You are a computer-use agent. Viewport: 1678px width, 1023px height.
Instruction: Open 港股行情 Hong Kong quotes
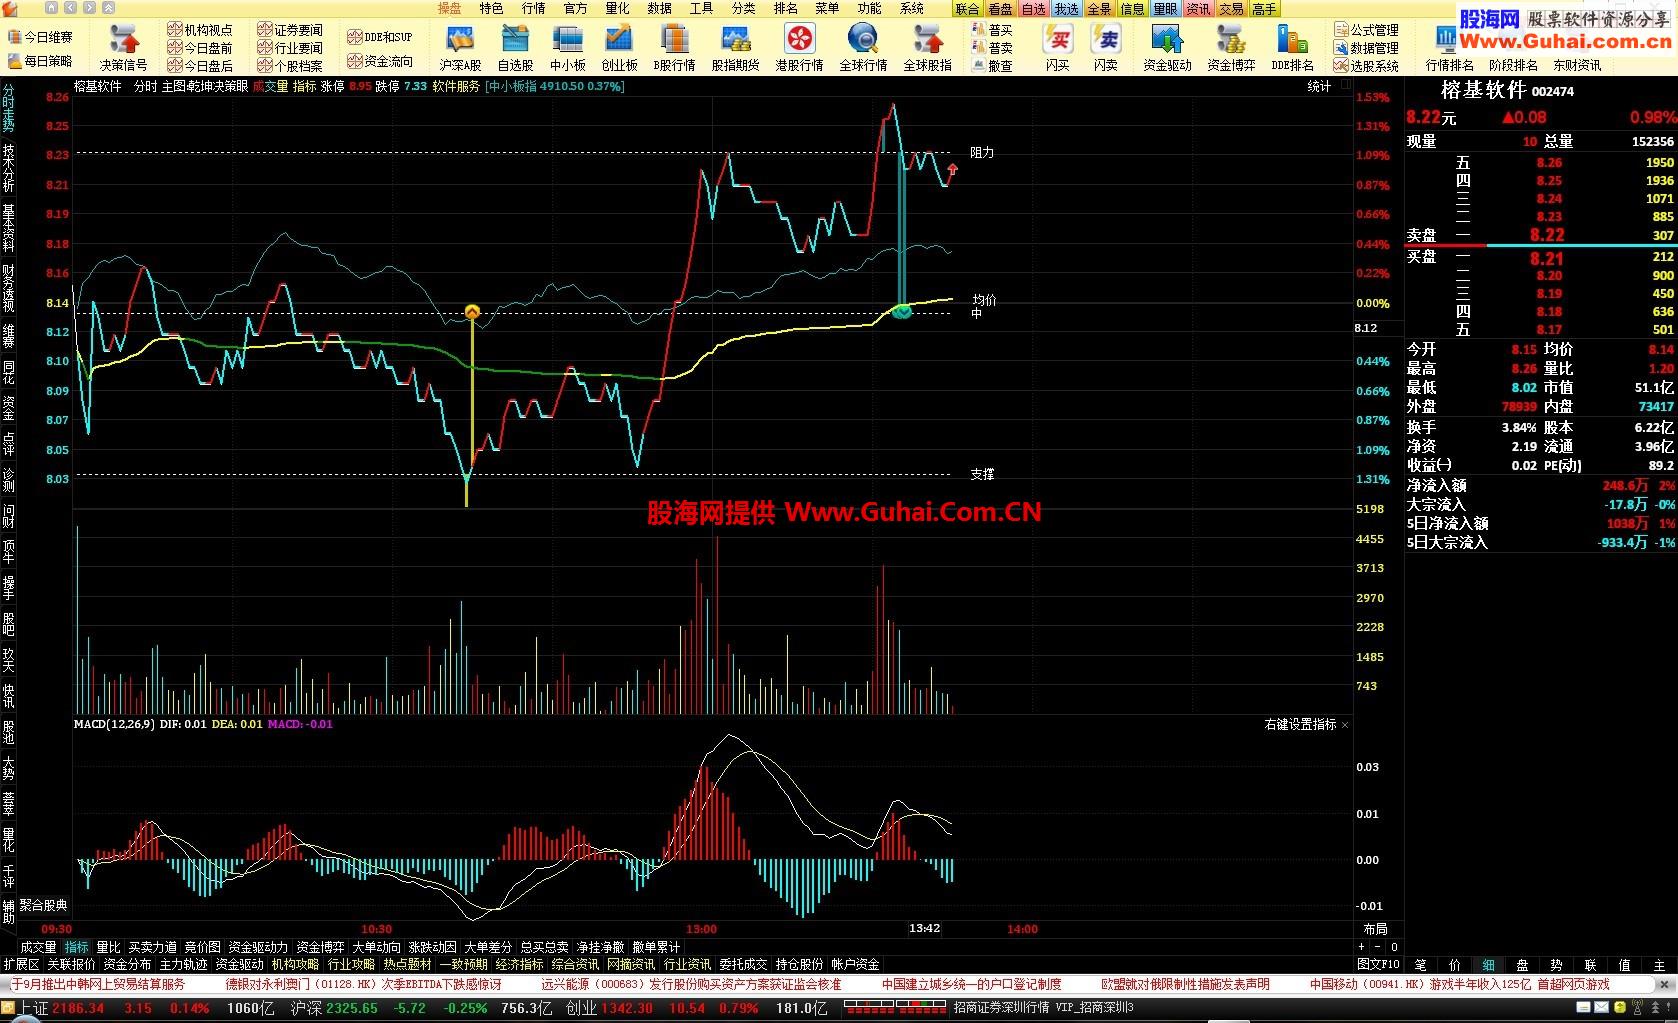click(x=799, y=46)
